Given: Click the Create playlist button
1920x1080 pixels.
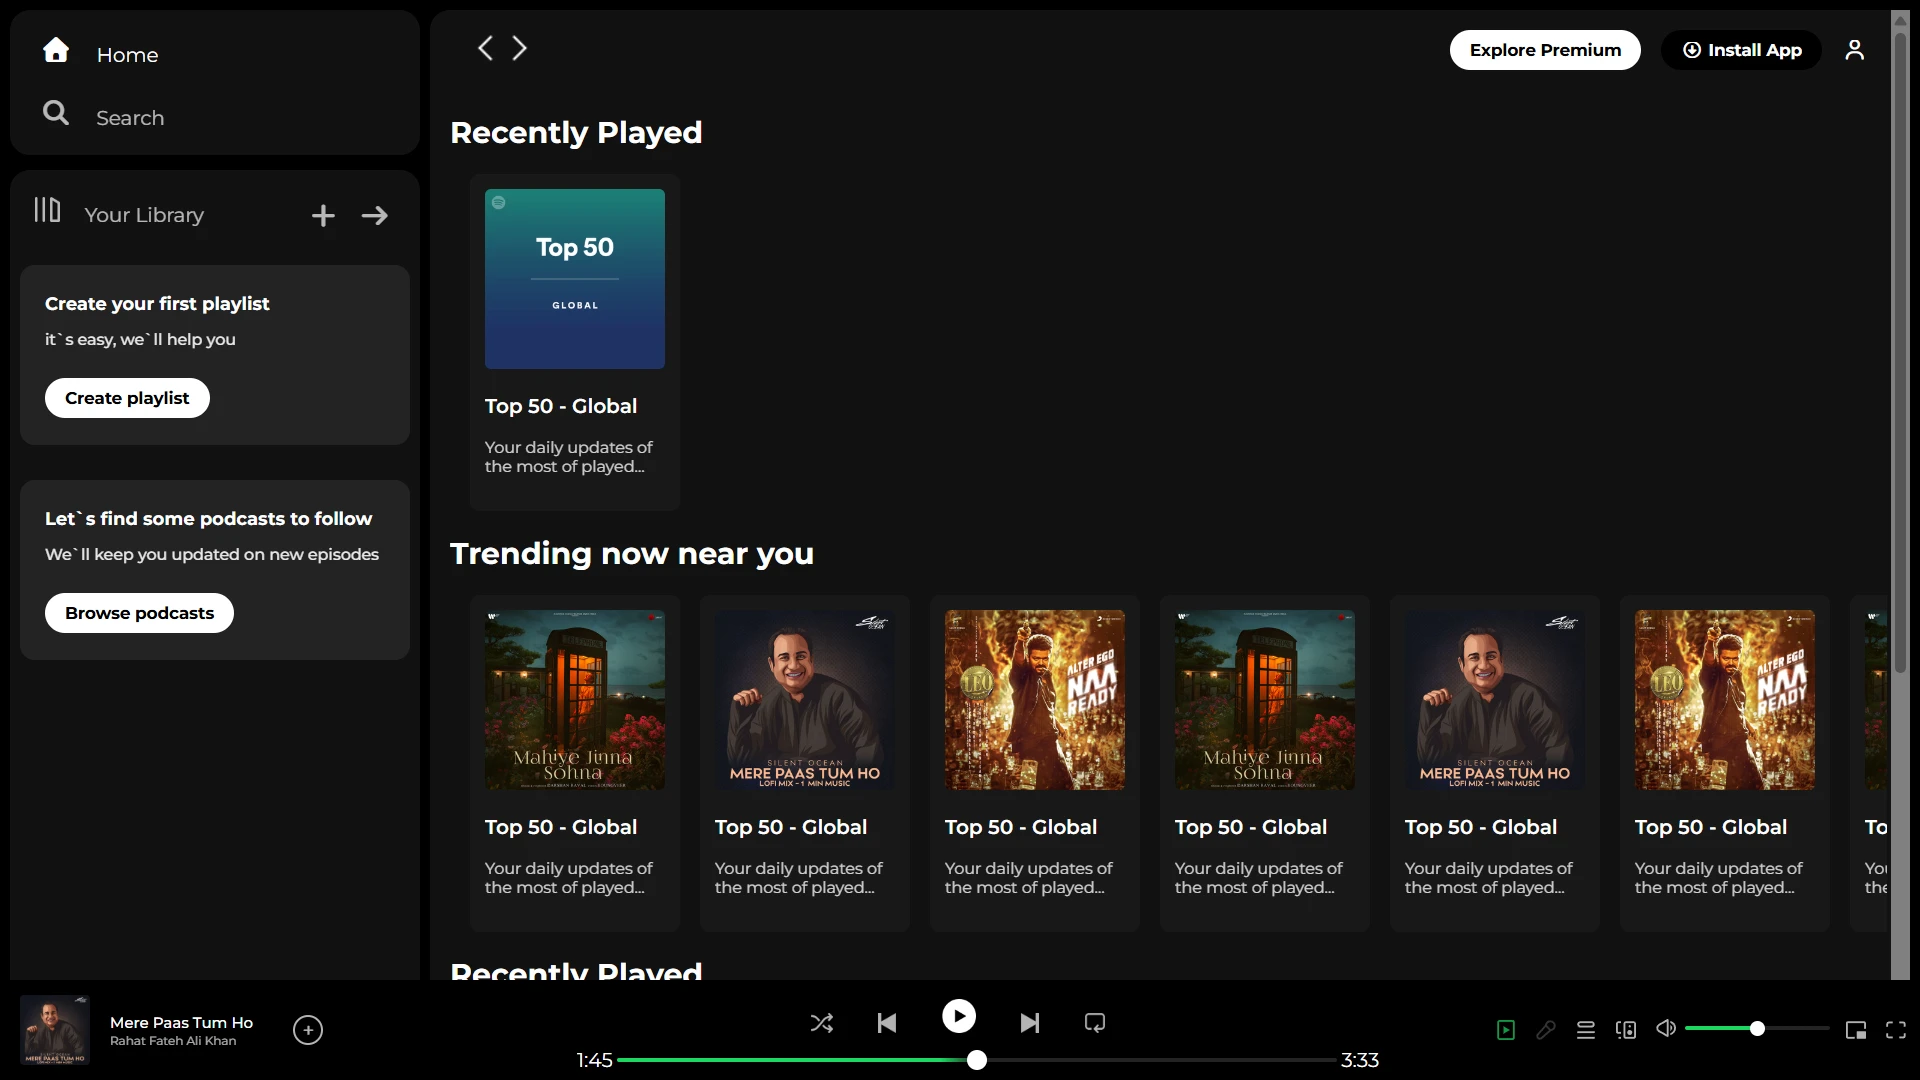Looking at the screenshot, I should (126, 397).
